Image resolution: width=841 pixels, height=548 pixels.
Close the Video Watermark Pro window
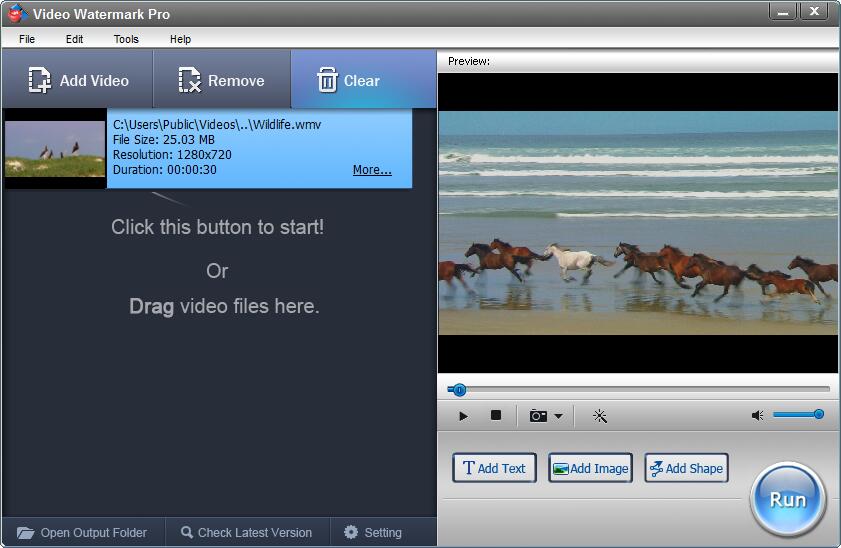[x=814, y=11]
